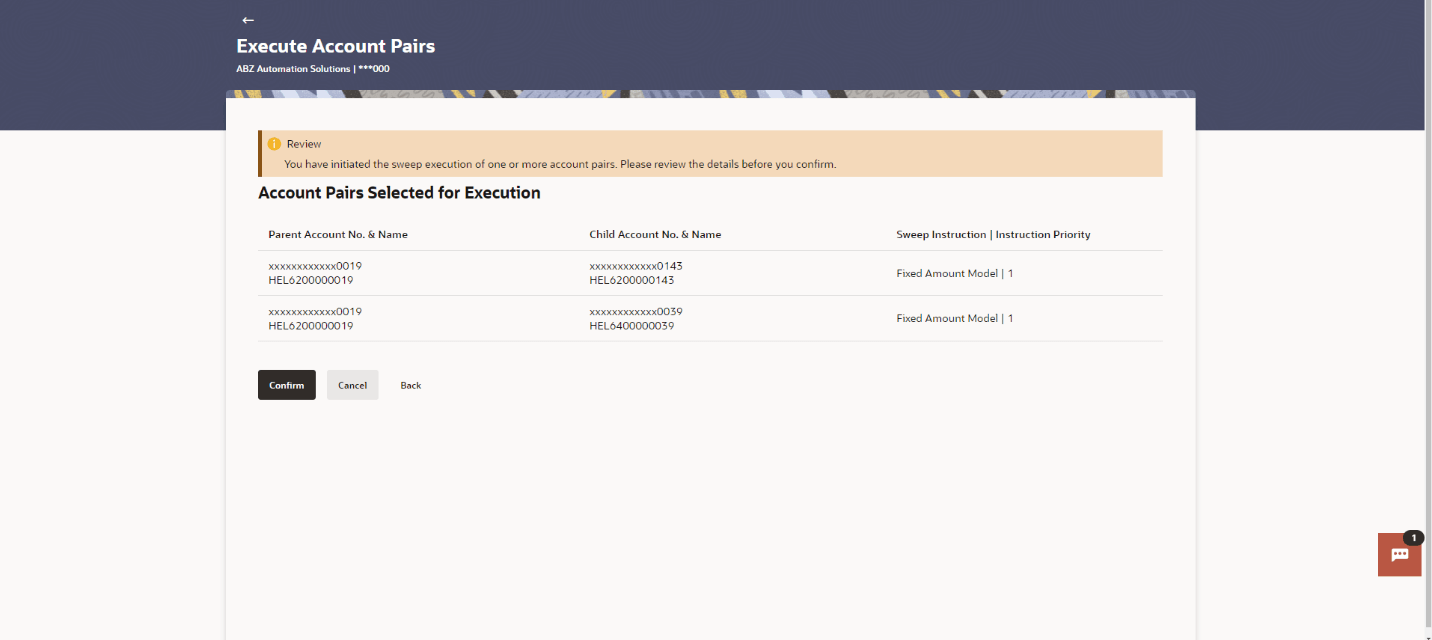Click the review message text in the banner
The width and height of the screenshot is (1432, 640).
(x=560, y=164)
